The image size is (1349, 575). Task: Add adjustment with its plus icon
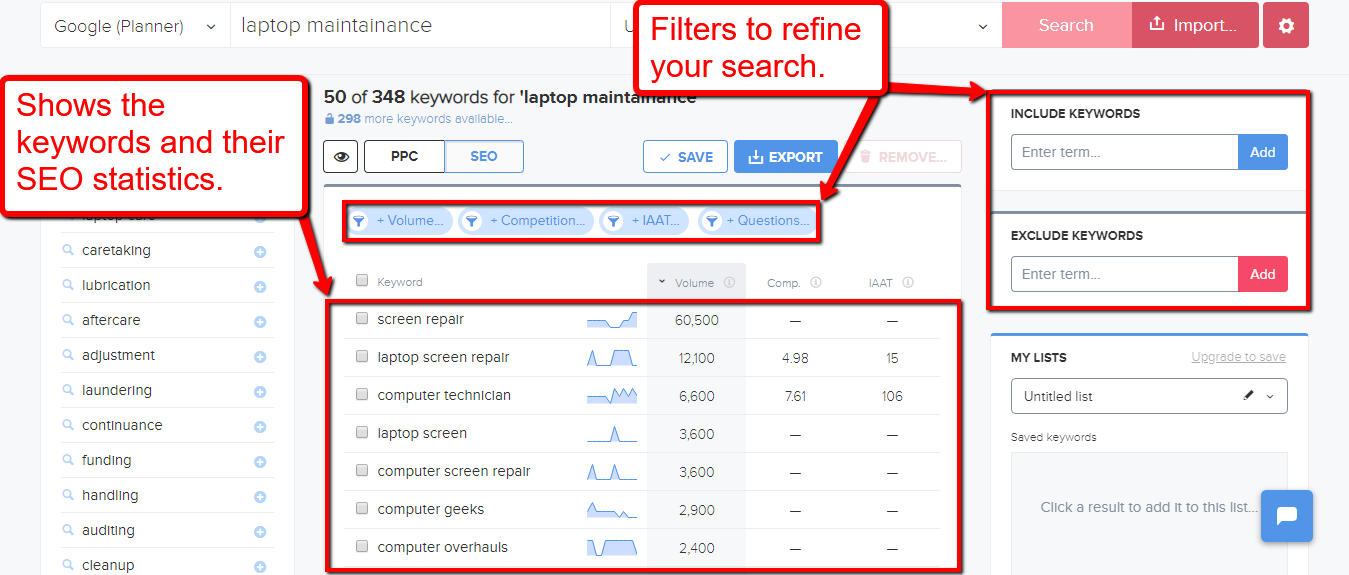point(260,357)
